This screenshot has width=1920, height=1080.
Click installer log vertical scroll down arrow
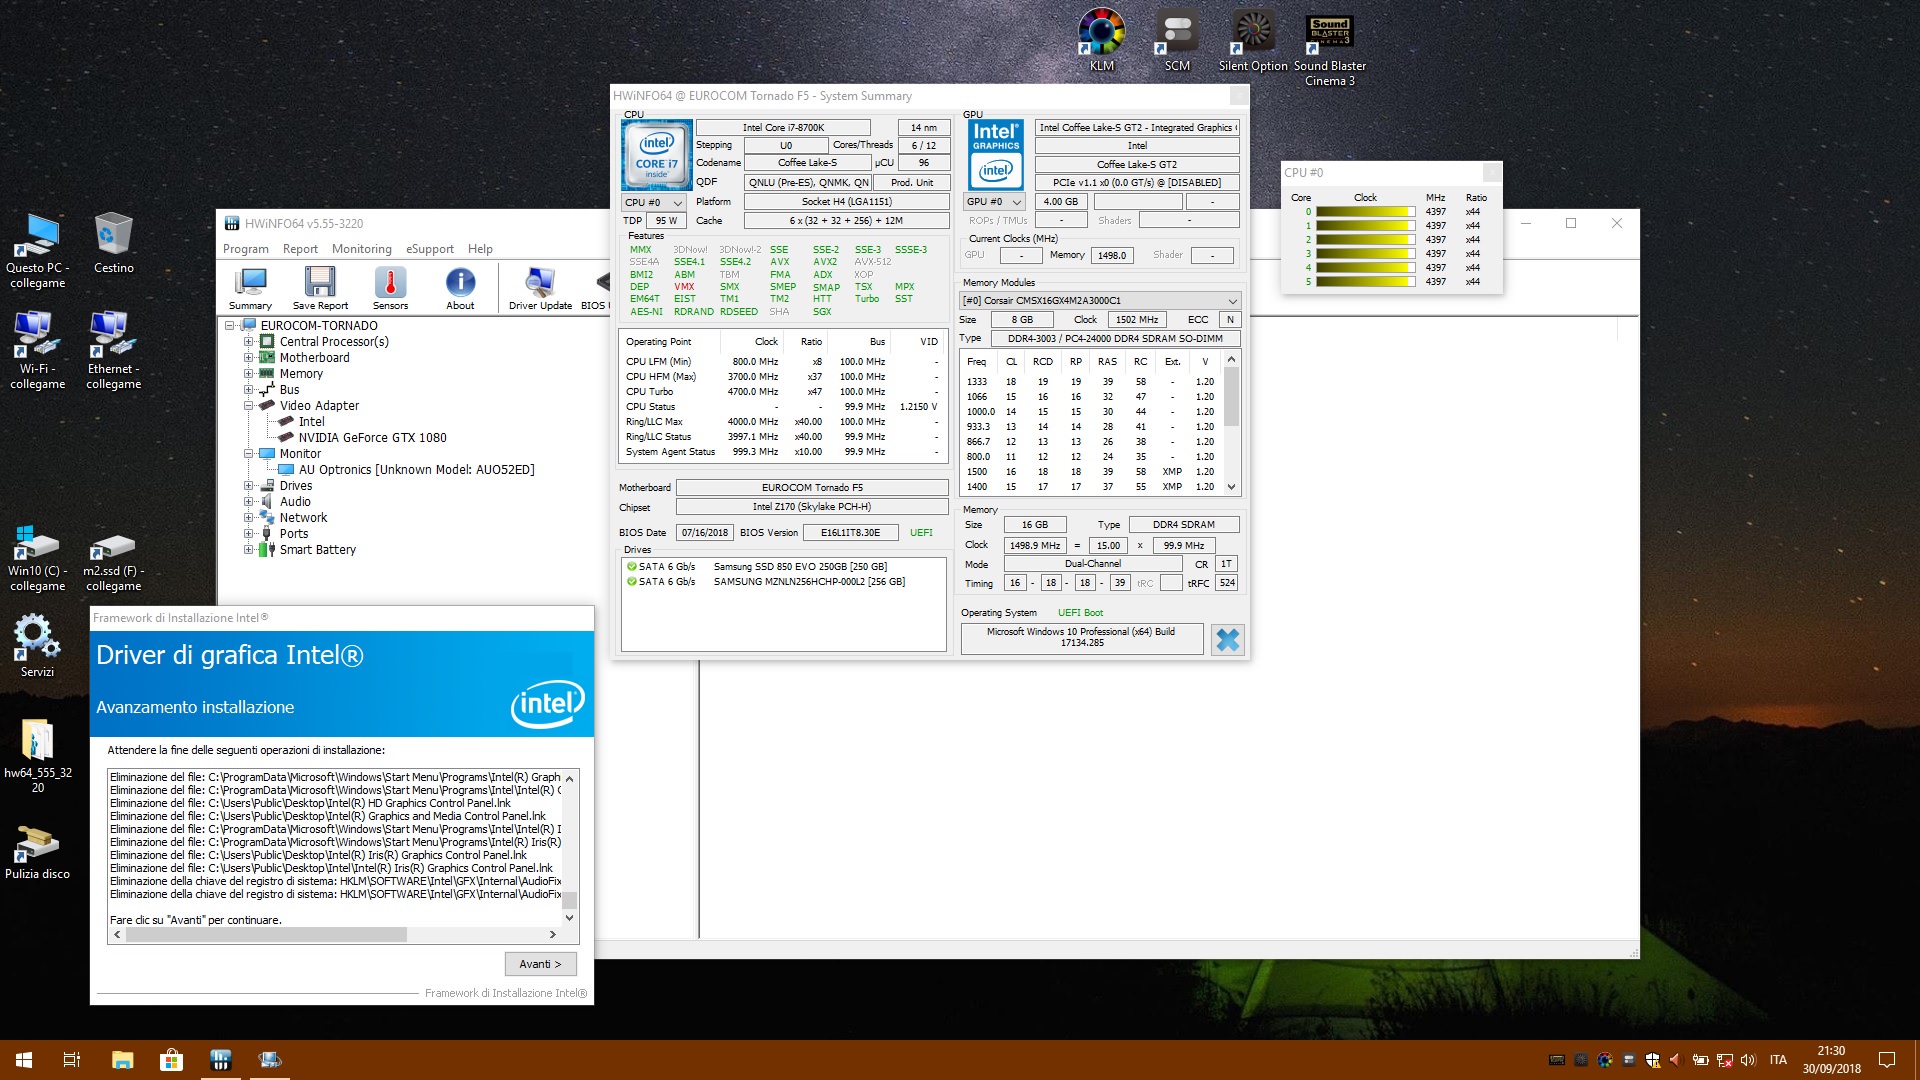tap(569, 917)
